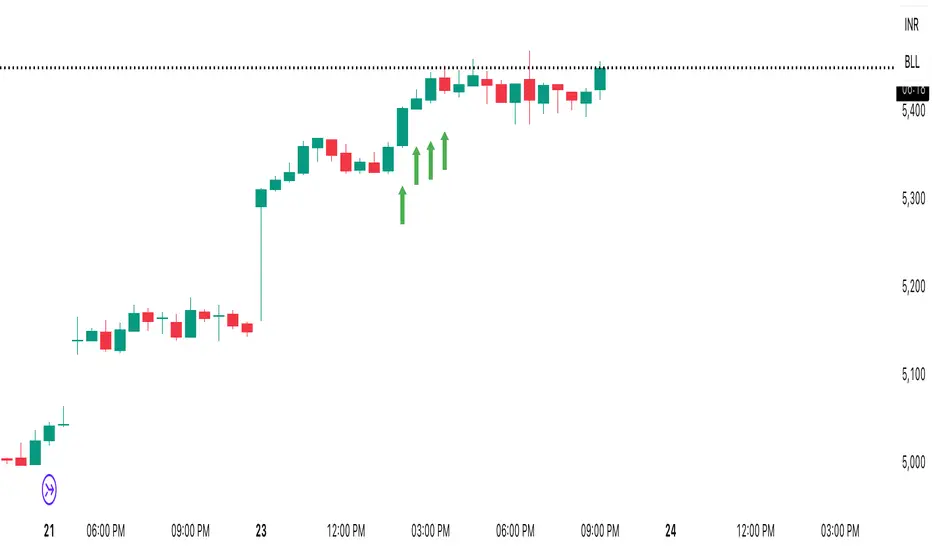Click the 5,100 price axis label
932x550 pixels.
point(912,375)
